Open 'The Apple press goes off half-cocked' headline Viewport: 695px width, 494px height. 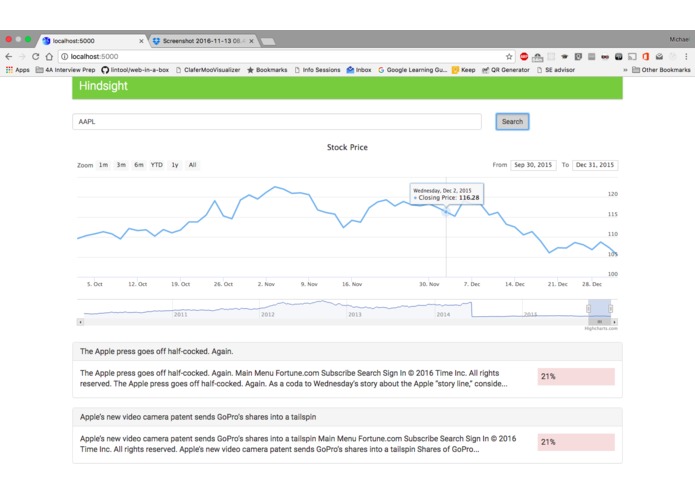point(156,351)
